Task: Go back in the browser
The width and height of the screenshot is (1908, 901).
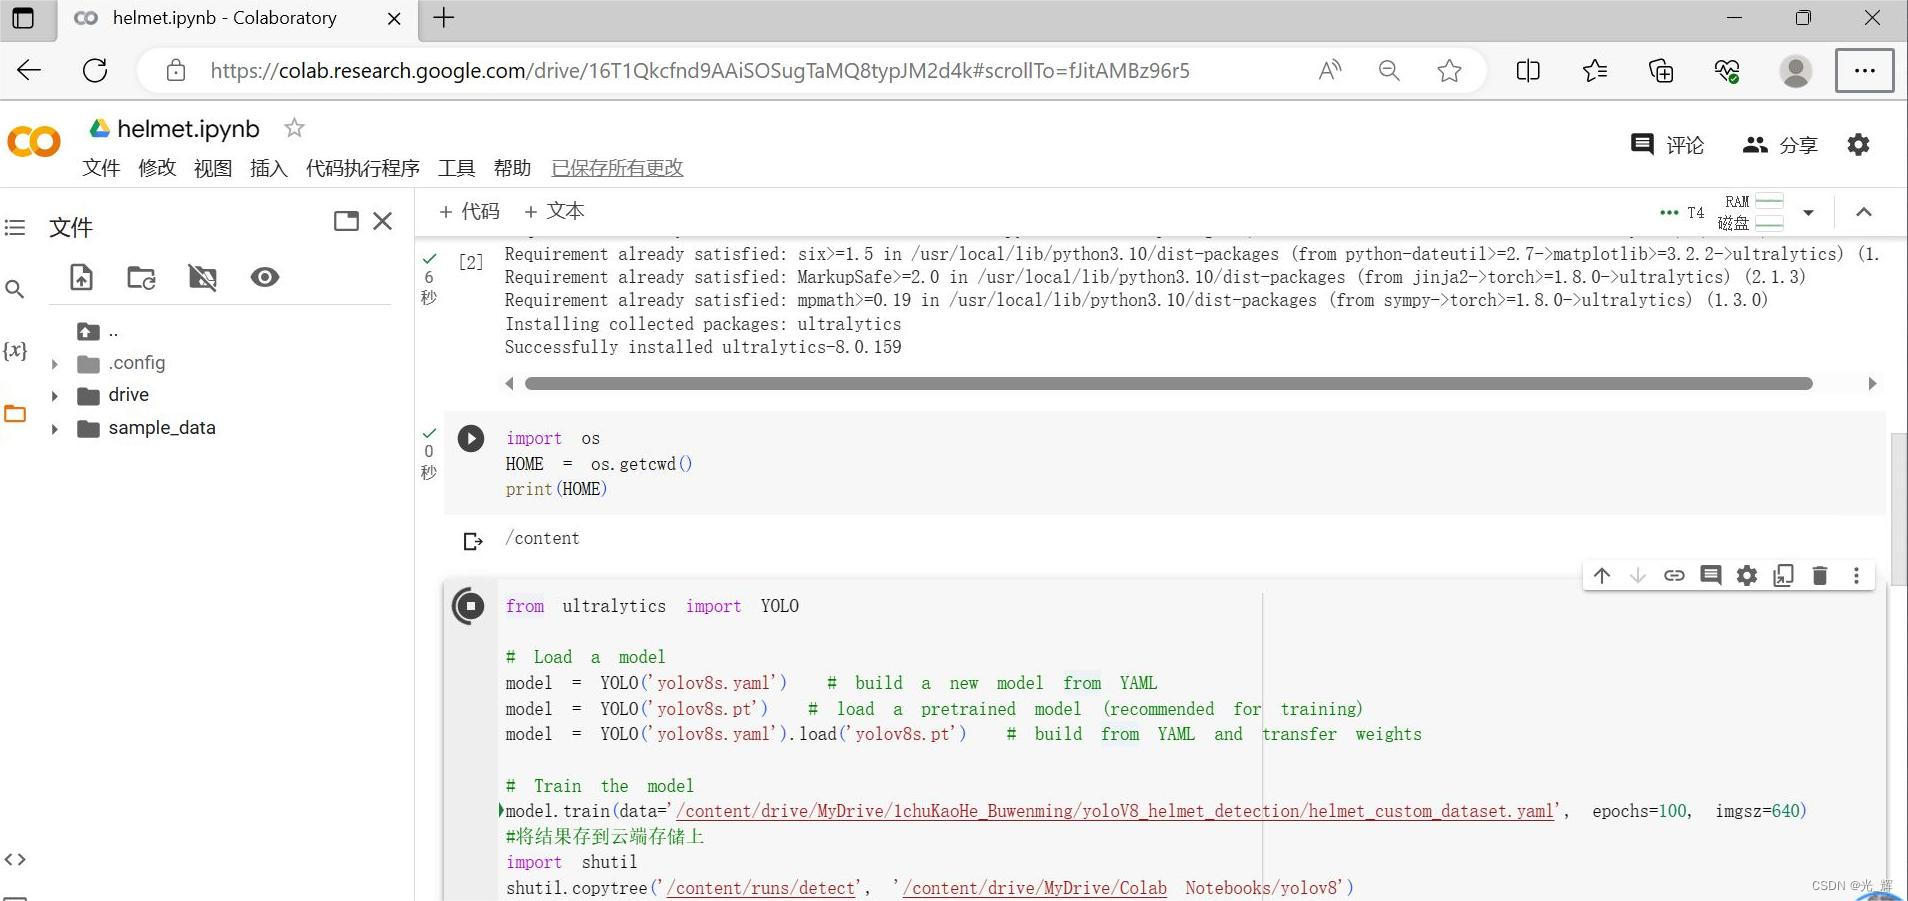Action: (29, 70)
